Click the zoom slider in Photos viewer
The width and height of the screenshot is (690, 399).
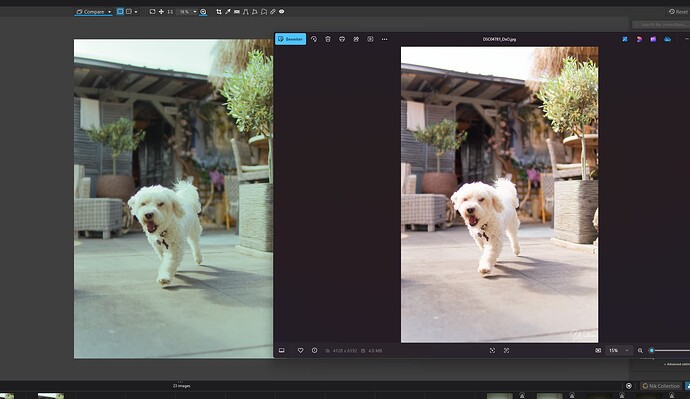(x=670, y=351)
